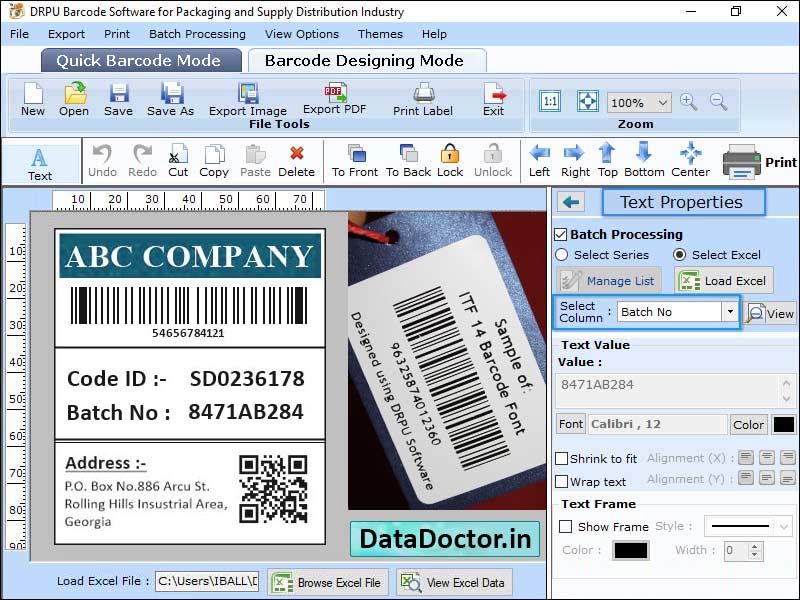Image resolution: width=800 pixels, height=600 pixels.
Task: Open the Text Frame color swatch
Action: pos(631,547)
